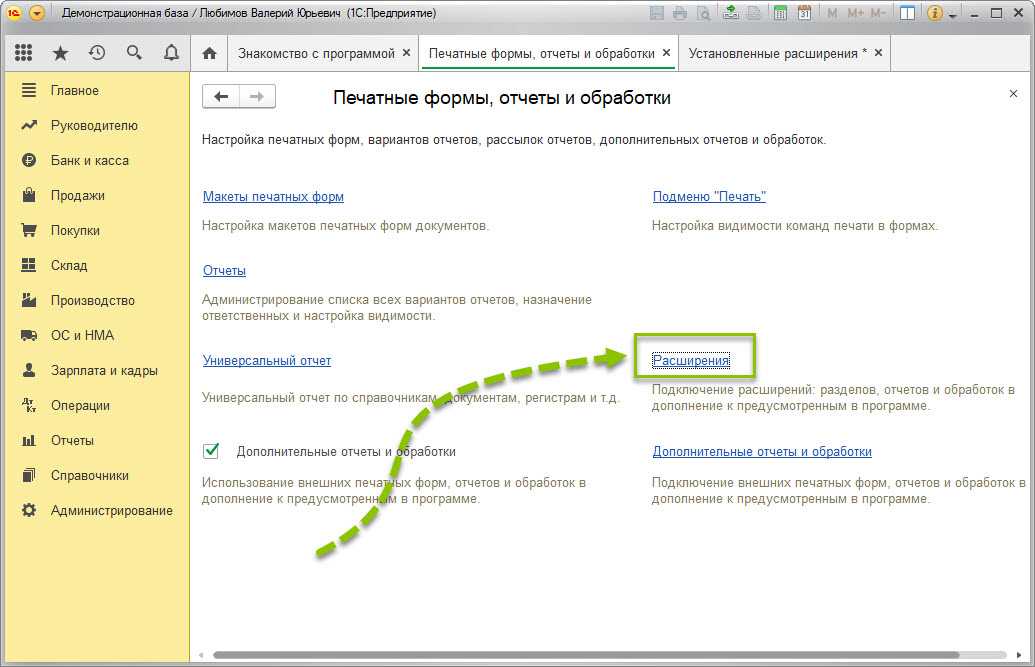The width and height of the screenshot is (1035, 667).
Task: Go forward with right arrow button
Action: tap(257, 96)
